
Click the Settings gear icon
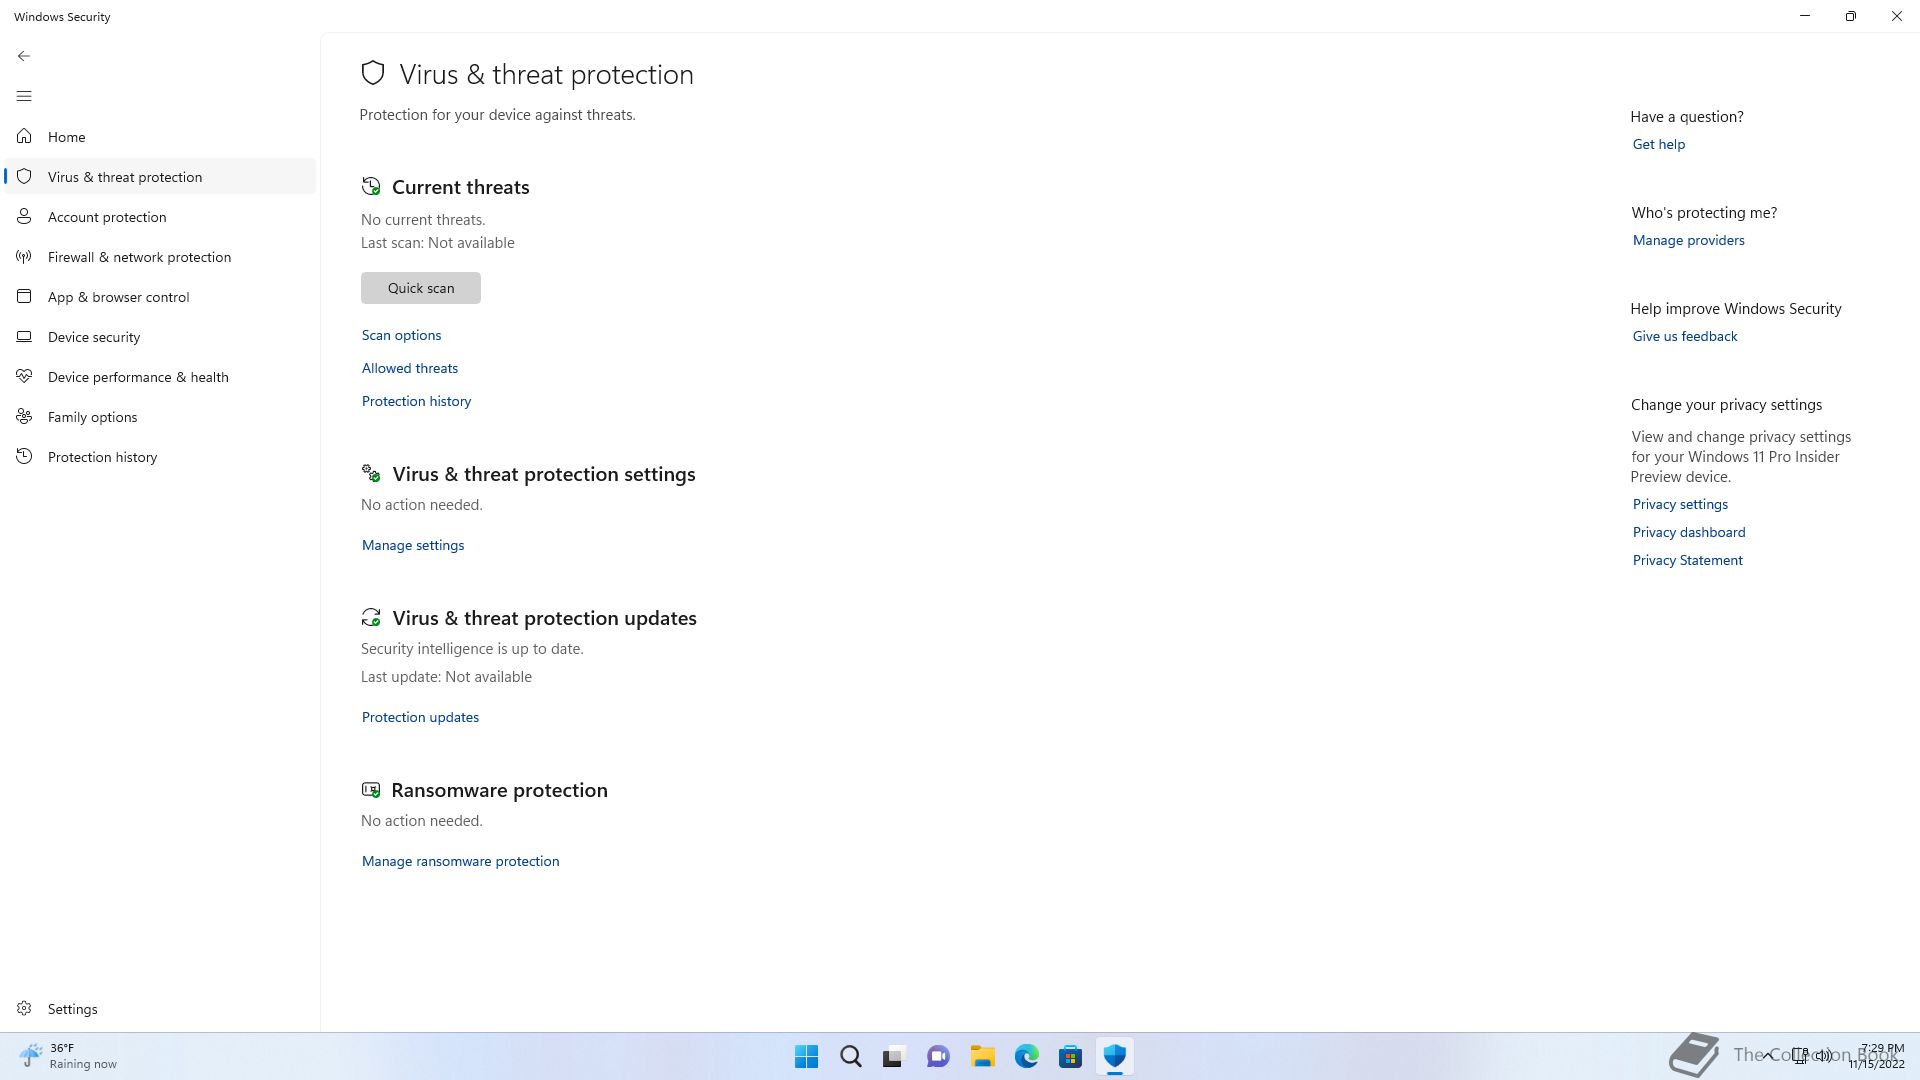pos(24,1008)
